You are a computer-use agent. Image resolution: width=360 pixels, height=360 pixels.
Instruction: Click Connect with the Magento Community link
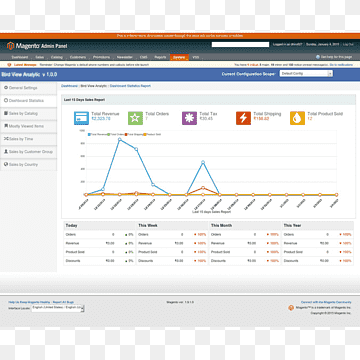point(326,302)
